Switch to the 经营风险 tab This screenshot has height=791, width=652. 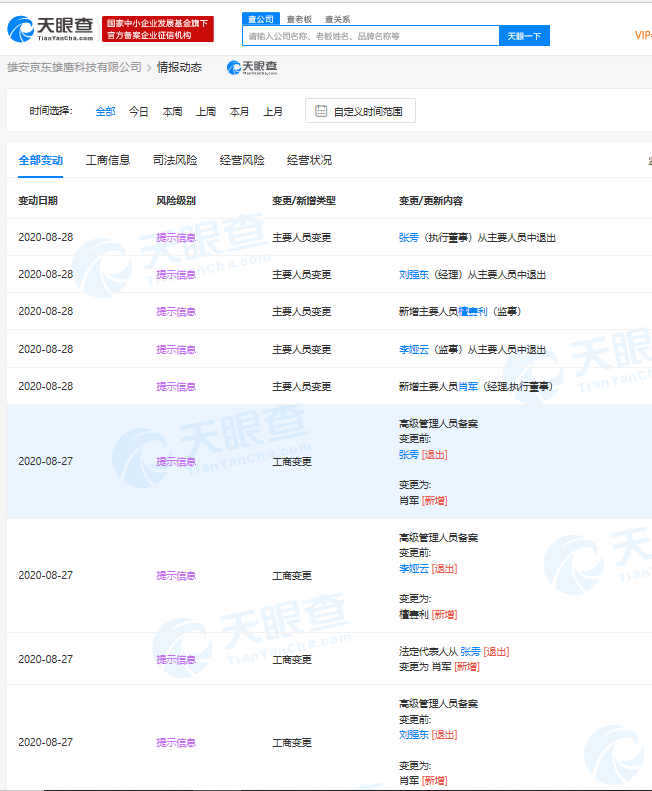click(242, 160)
